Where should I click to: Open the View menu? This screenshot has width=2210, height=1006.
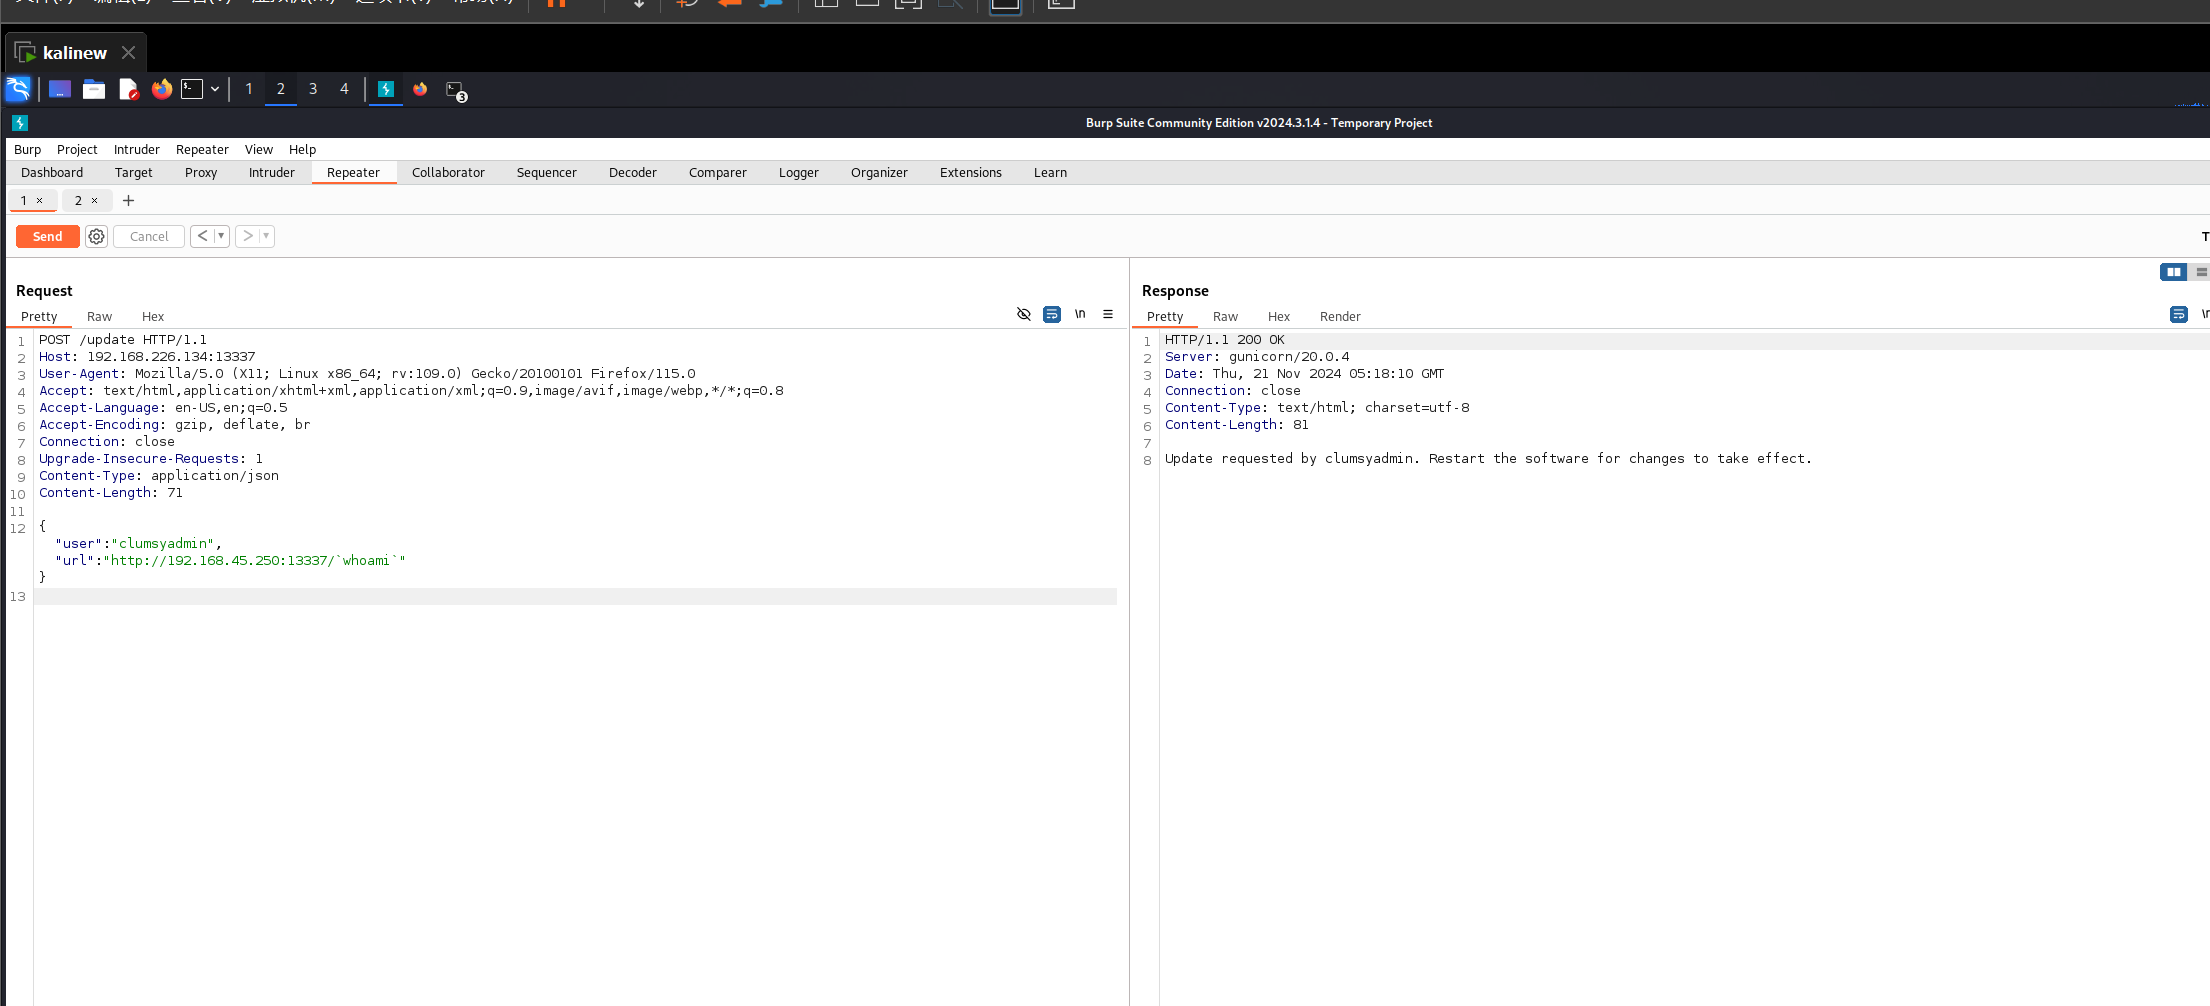coord(259,149)
